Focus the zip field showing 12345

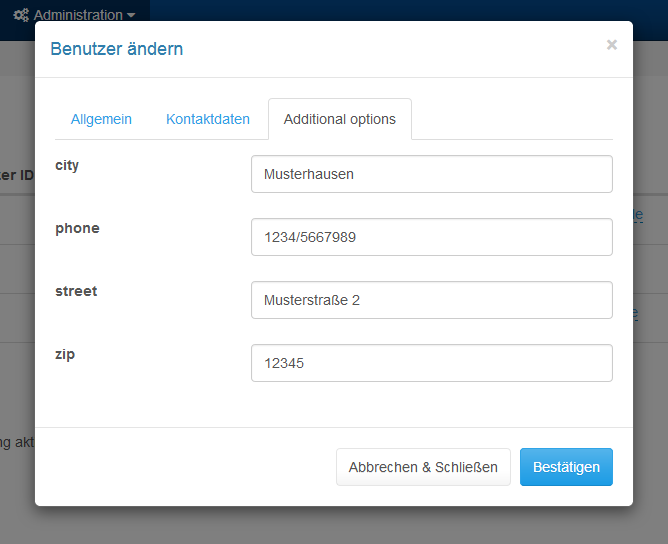[x=431, y=363]
